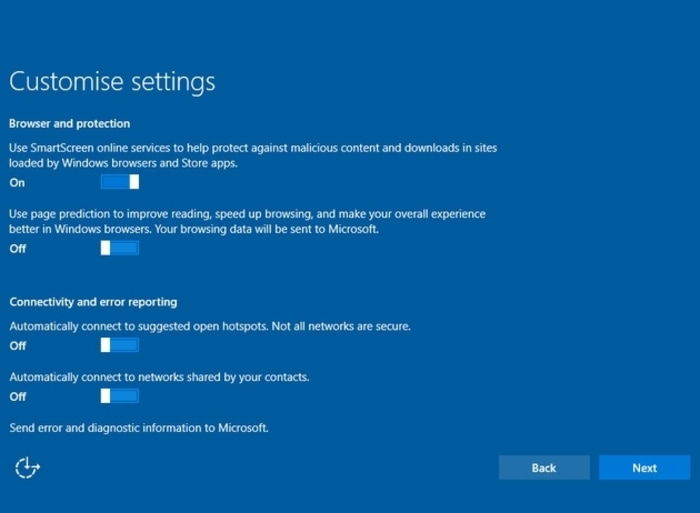Screen dimensions: 700x513
Task: Click 'Send error and diagnostic information to Microsoft.' text
Action: [x=139, y=428]
